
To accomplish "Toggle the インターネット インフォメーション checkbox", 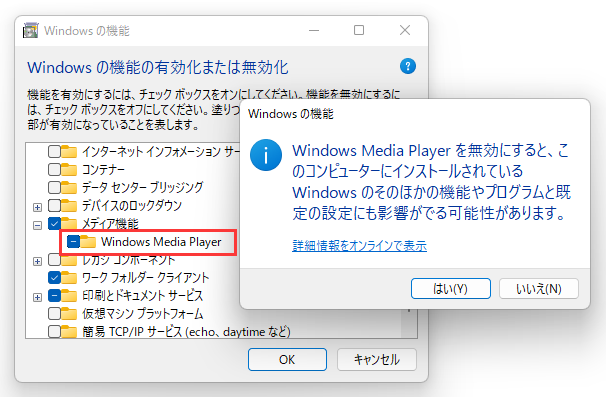I will coord(54,152).
